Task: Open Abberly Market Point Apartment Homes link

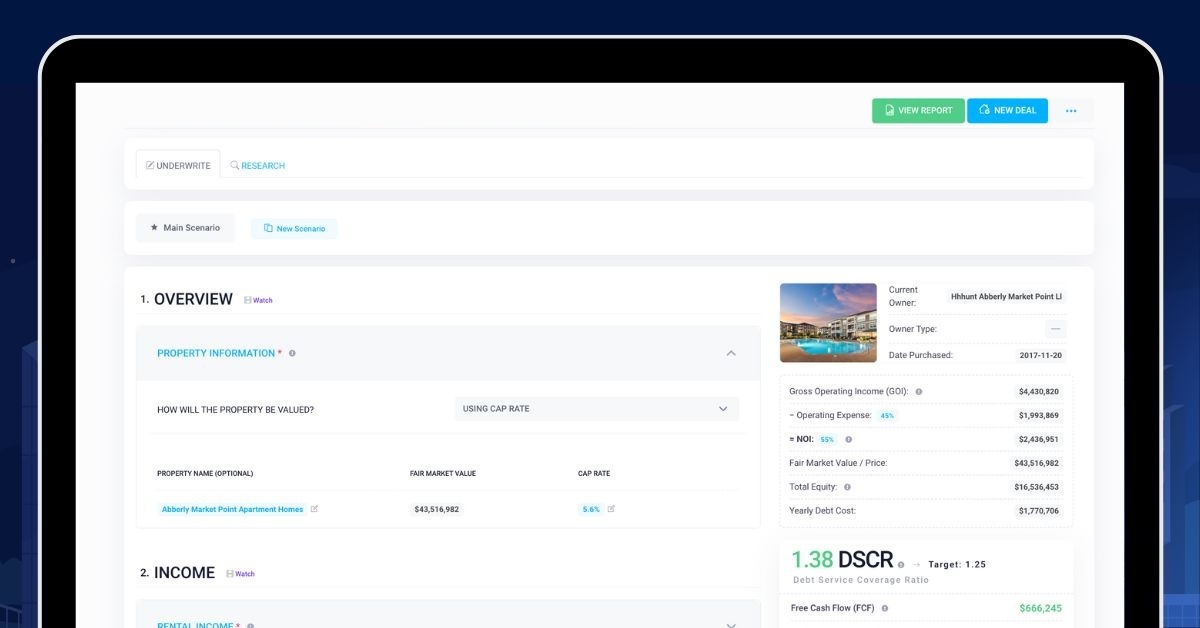Action: pyautogui.click(x=232, y=509)
